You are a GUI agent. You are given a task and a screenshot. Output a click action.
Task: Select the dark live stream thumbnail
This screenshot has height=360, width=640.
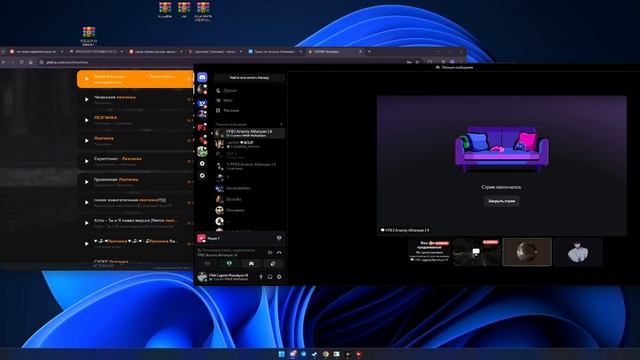point(477,252)
